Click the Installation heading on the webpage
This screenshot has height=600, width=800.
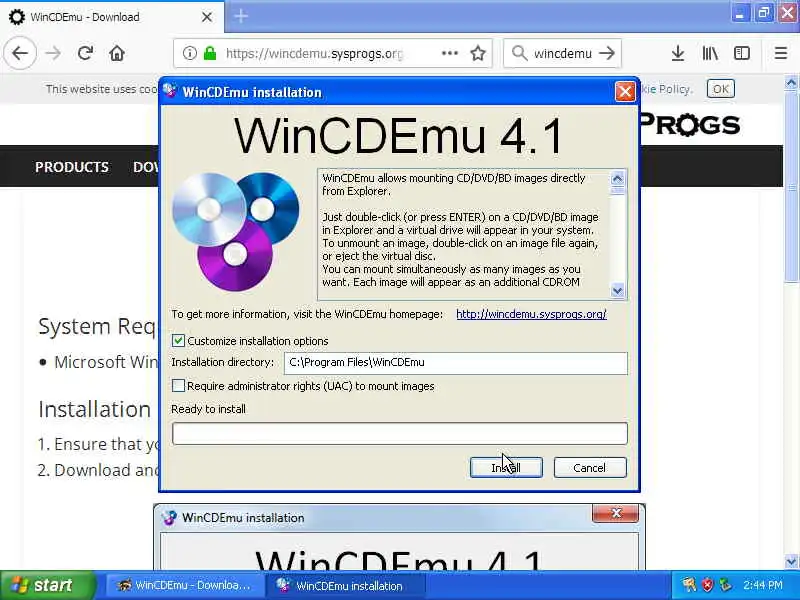point(94,409)
